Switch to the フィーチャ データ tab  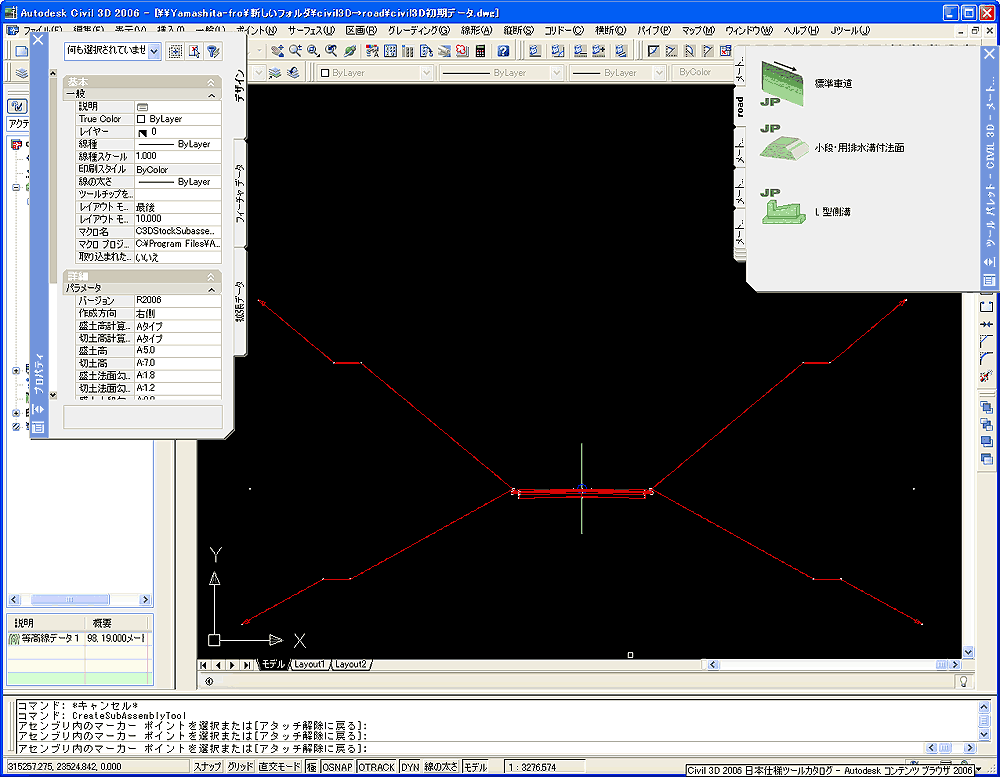(240, 193)
